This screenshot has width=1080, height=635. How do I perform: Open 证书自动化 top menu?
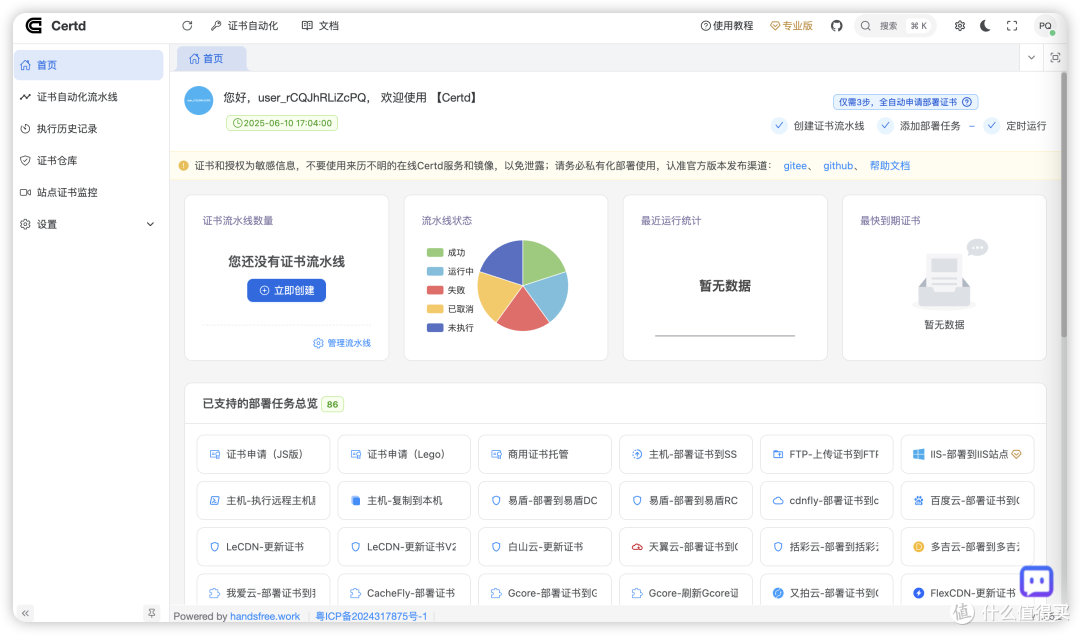click(245, 25)
